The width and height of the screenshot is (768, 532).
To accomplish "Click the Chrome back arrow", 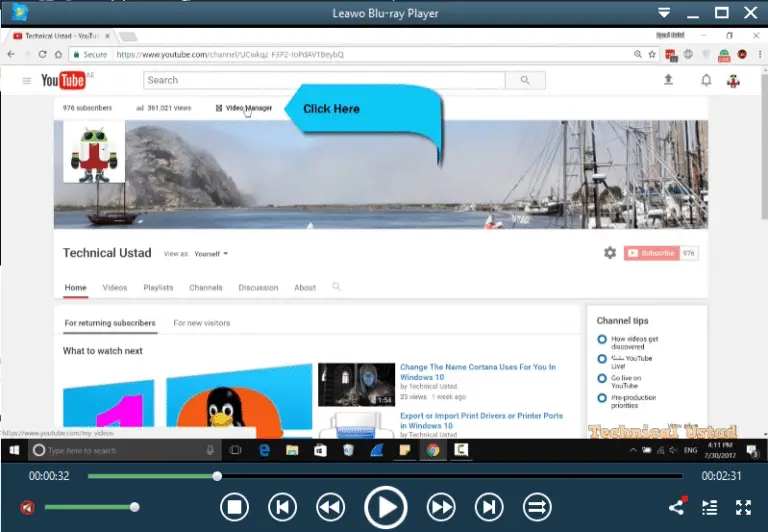I will (x=11, y=54).
